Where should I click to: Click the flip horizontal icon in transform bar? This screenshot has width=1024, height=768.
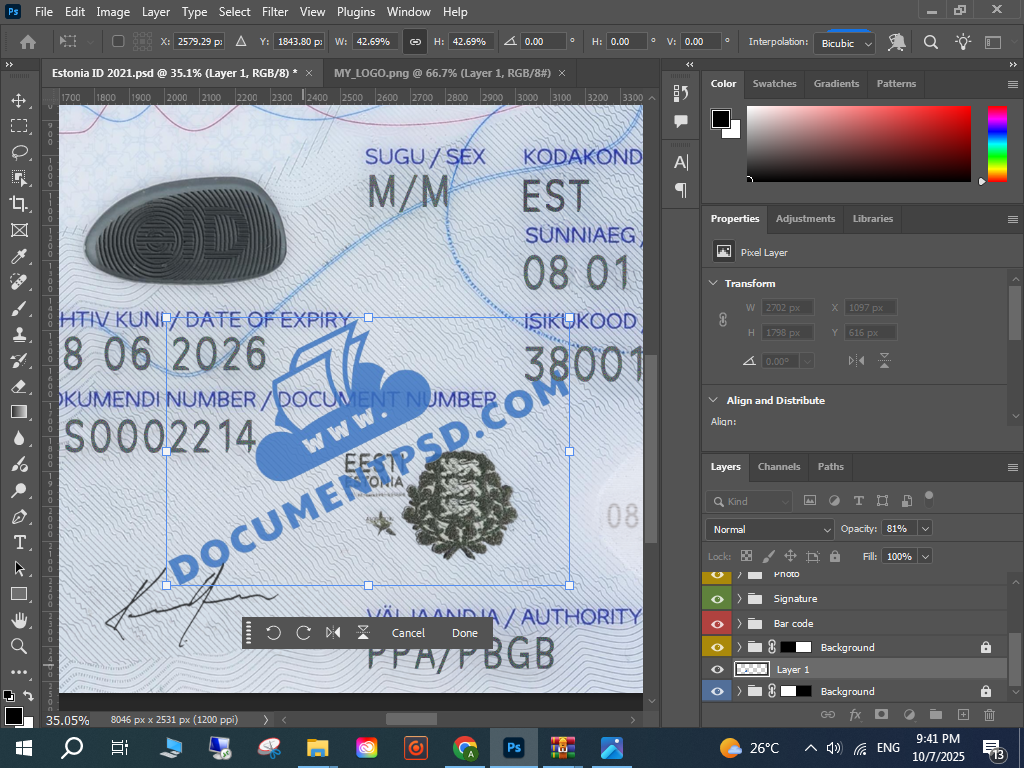(333, 633)
